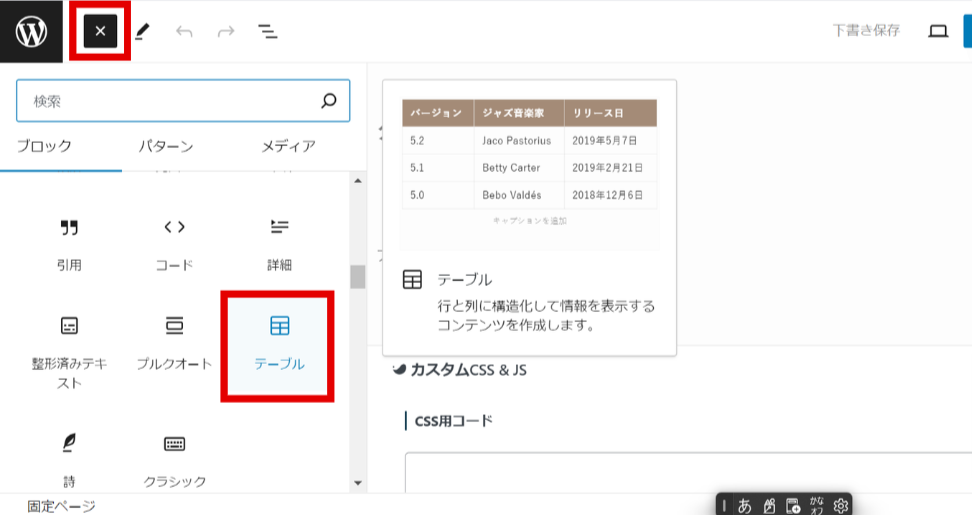
Task: Click the バージョン header in preview table
Action: (438, 113)
